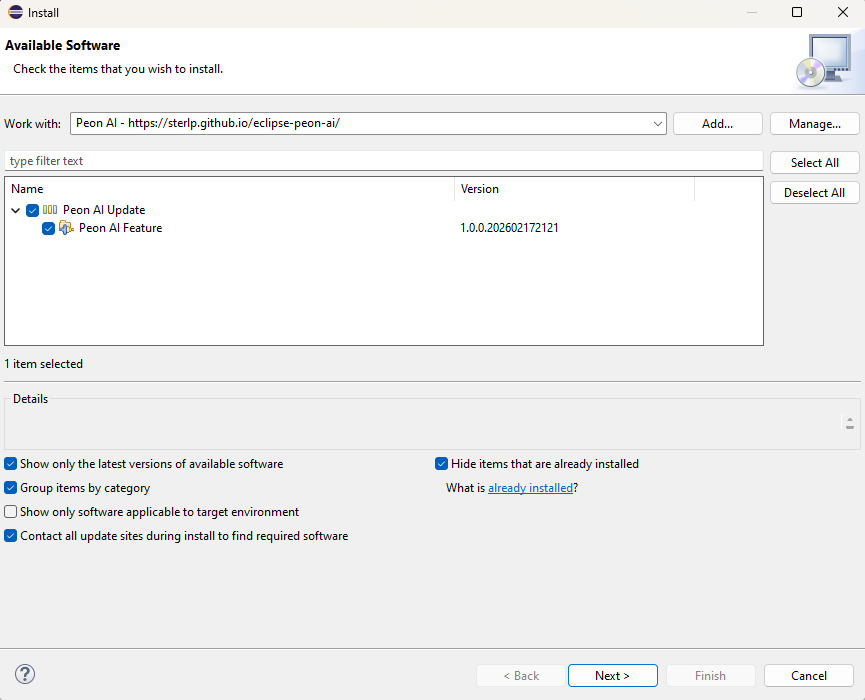Sort by the Name column header
The image size is (865, 700).
point(230,189)
